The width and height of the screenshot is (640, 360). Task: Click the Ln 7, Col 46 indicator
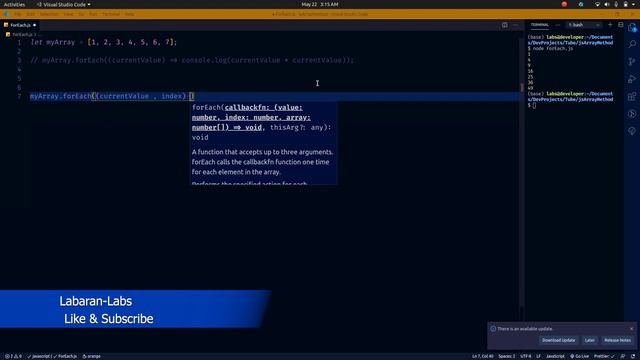(x=482, y=356)
